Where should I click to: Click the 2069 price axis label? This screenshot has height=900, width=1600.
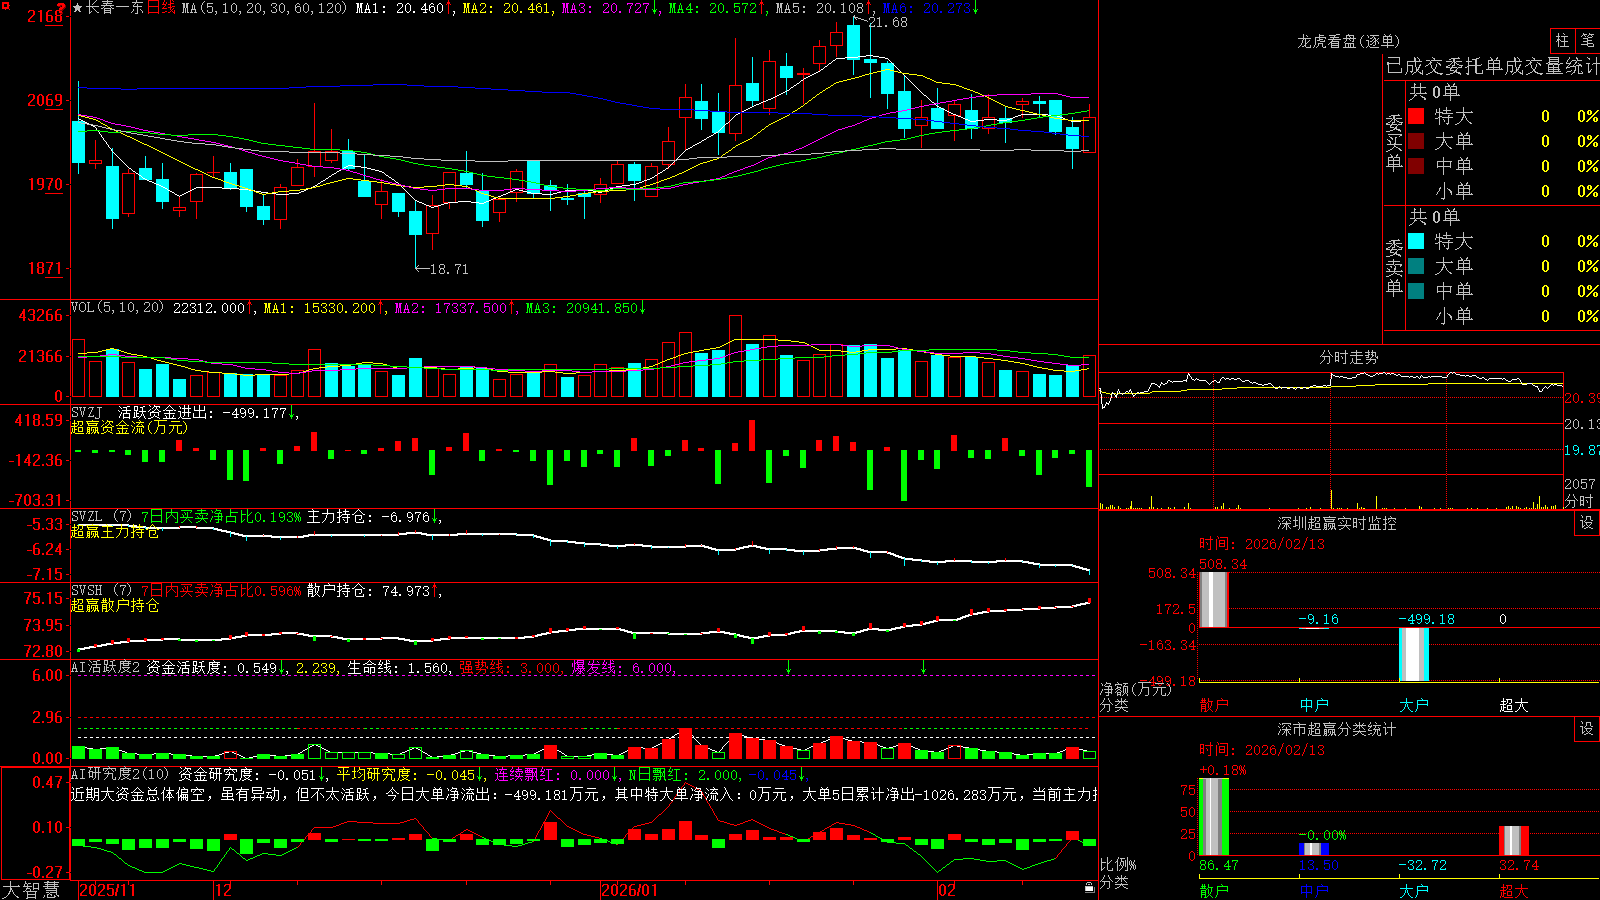(x=44, y=100)
